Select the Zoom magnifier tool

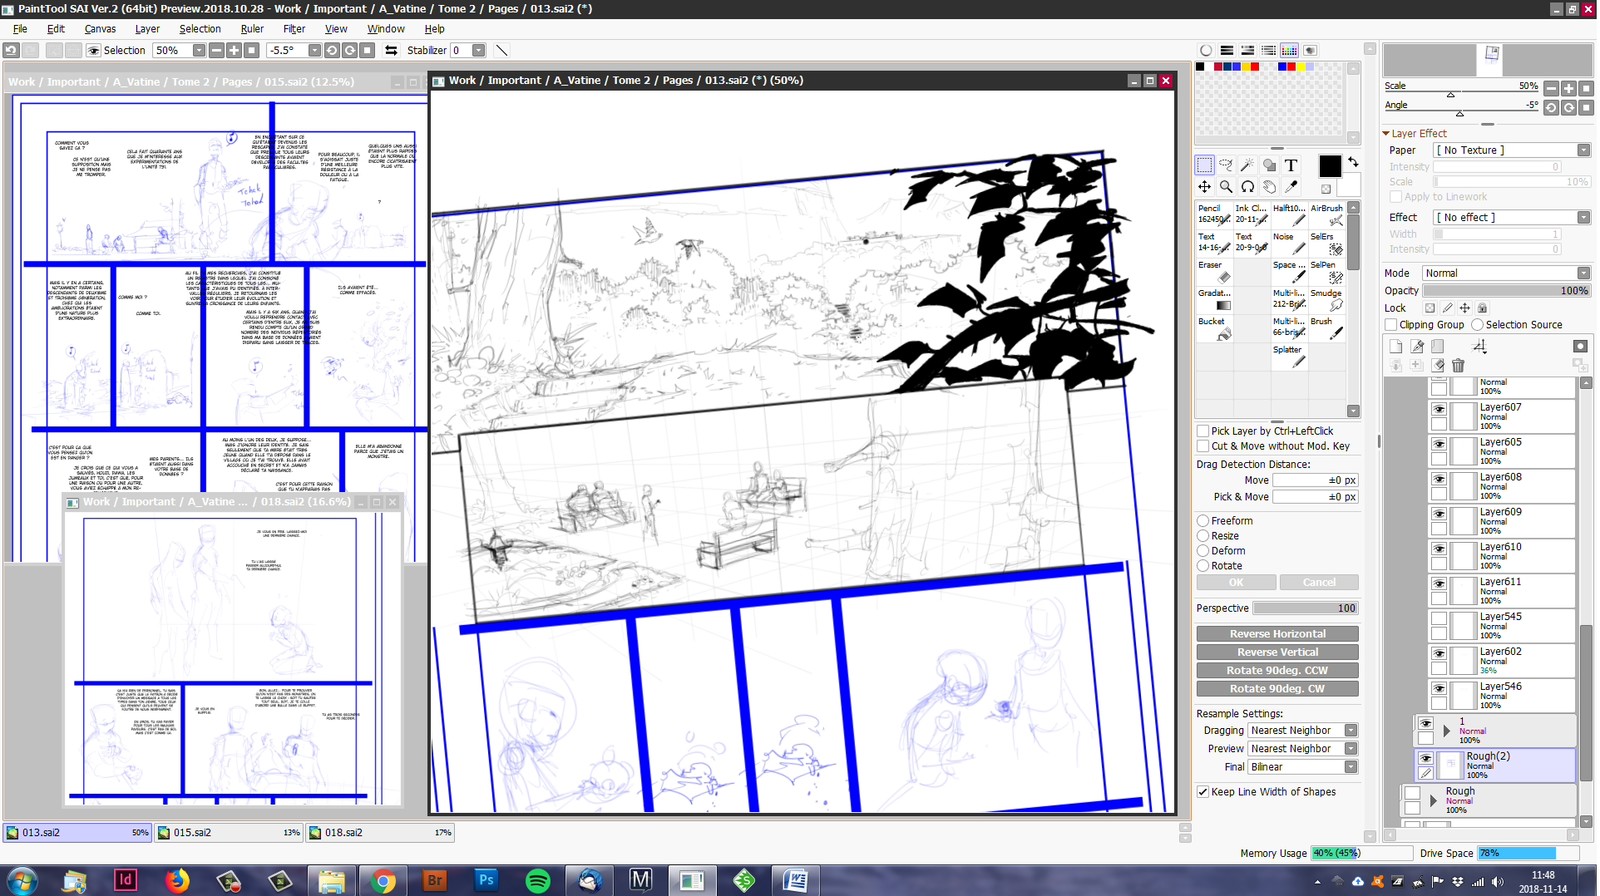1226,187
